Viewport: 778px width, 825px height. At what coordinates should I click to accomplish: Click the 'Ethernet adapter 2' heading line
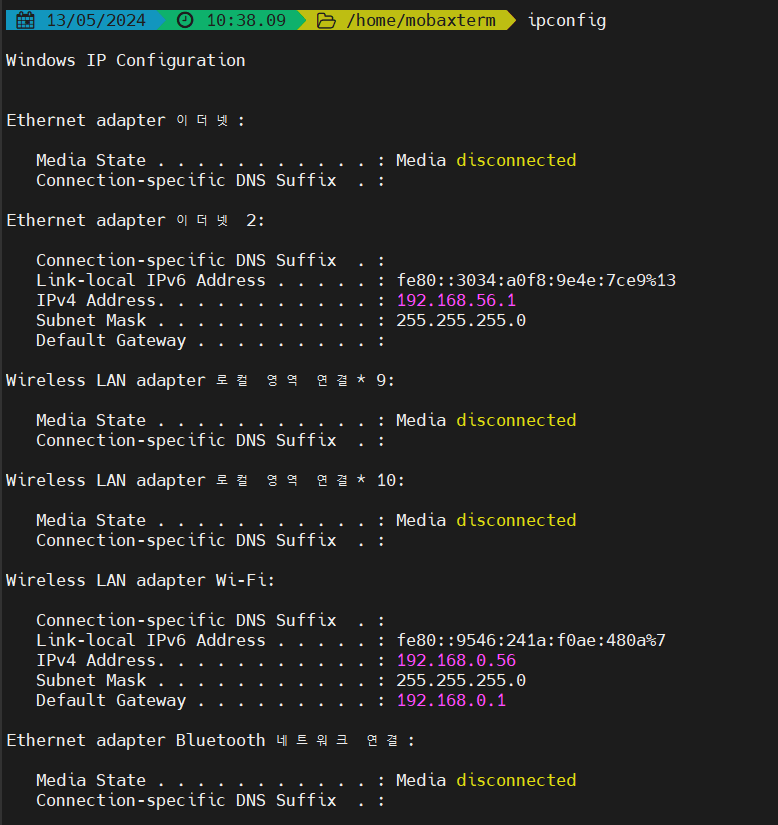(x=135, y=220)
